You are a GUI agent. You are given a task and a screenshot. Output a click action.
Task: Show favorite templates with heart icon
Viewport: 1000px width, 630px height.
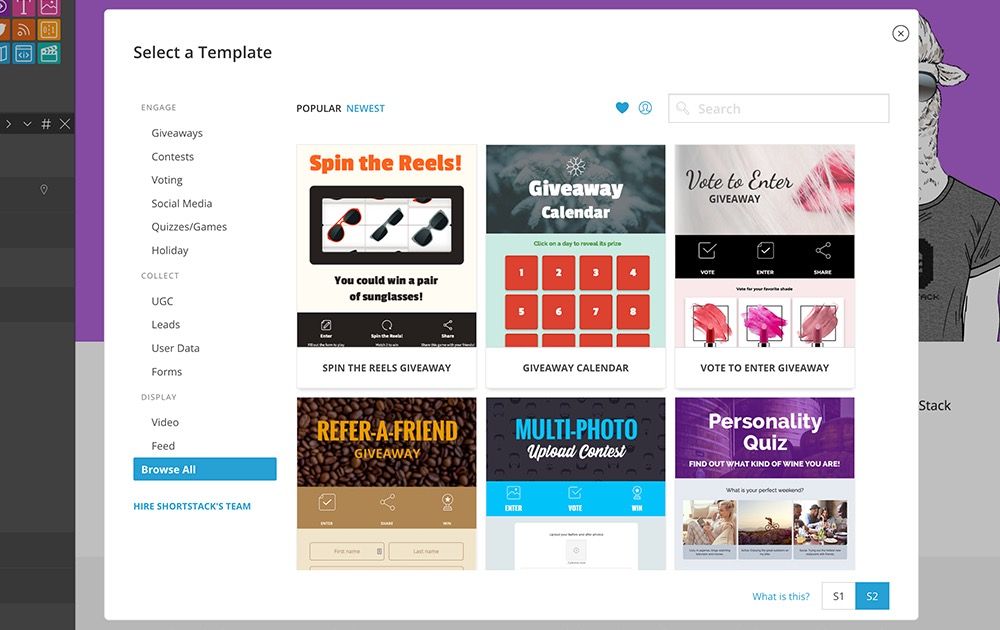pos(622,108)
